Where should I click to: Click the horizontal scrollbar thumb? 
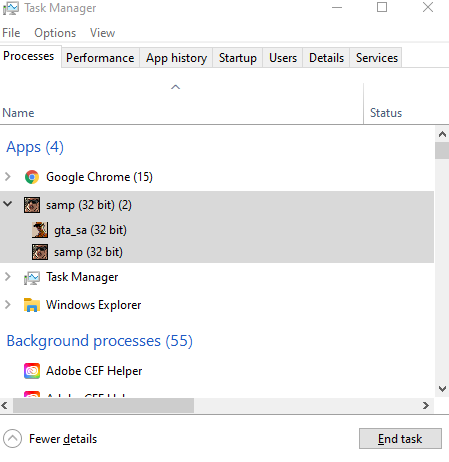click(x=103, y=406)
